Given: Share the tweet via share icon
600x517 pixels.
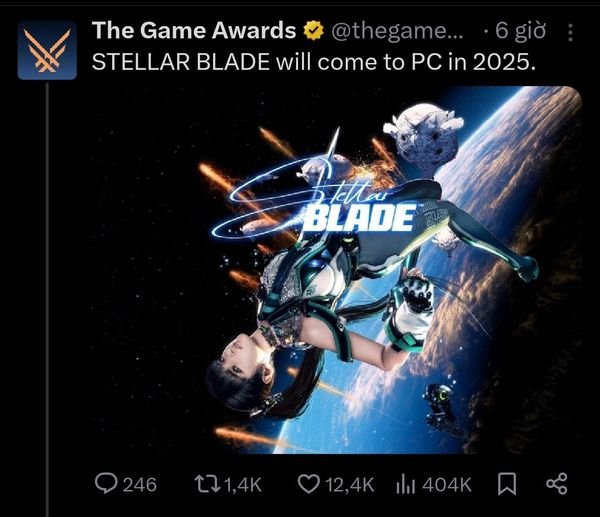Looking at the screenshot, I should [556, 484].
